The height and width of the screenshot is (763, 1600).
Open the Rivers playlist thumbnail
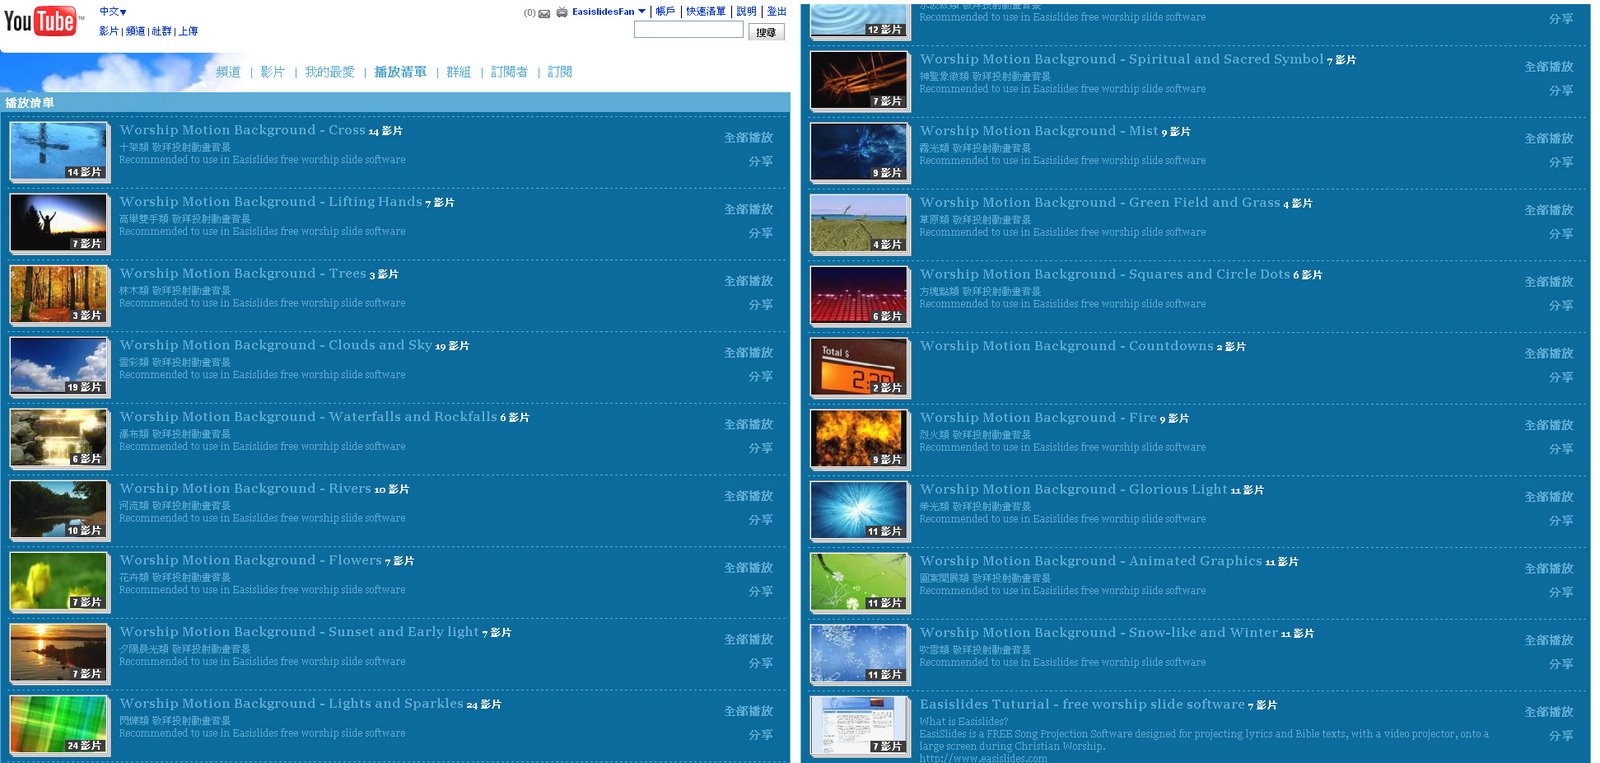coord(59,509)
